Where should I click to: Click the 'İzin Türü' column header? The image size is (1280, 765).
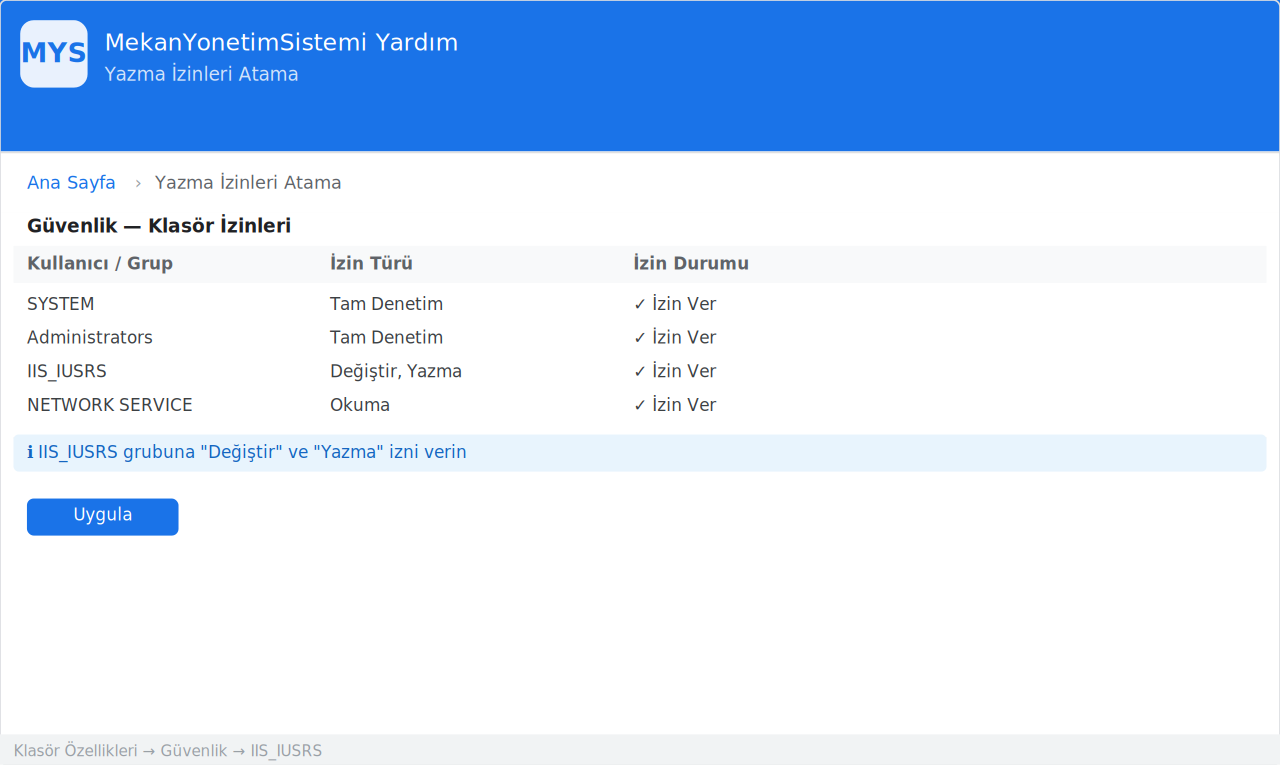tap(371, 264)
